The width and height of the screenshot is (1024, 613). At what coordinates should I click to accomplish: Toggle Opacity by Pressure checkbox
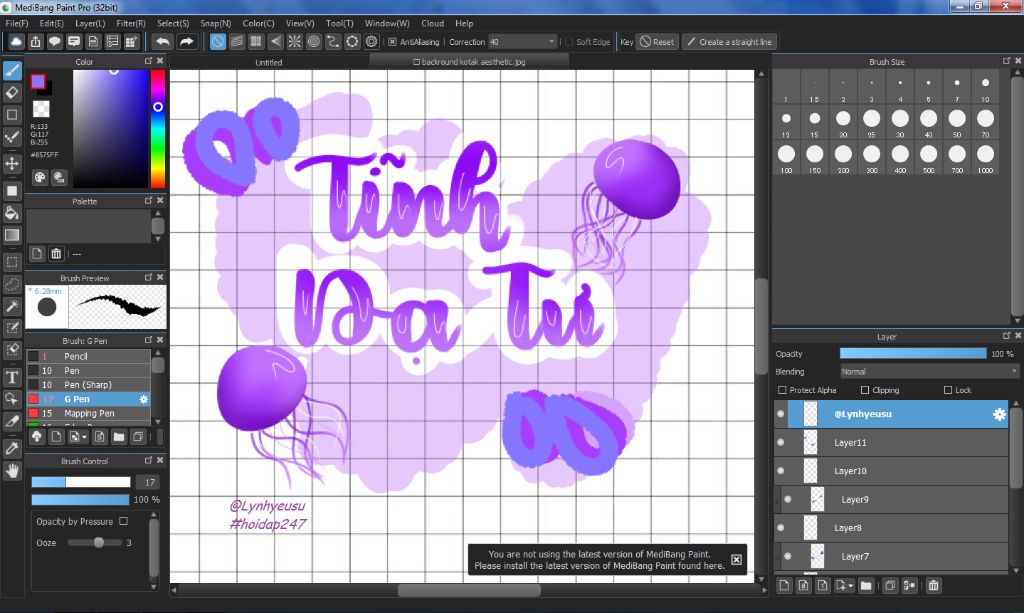click(123, 522)
